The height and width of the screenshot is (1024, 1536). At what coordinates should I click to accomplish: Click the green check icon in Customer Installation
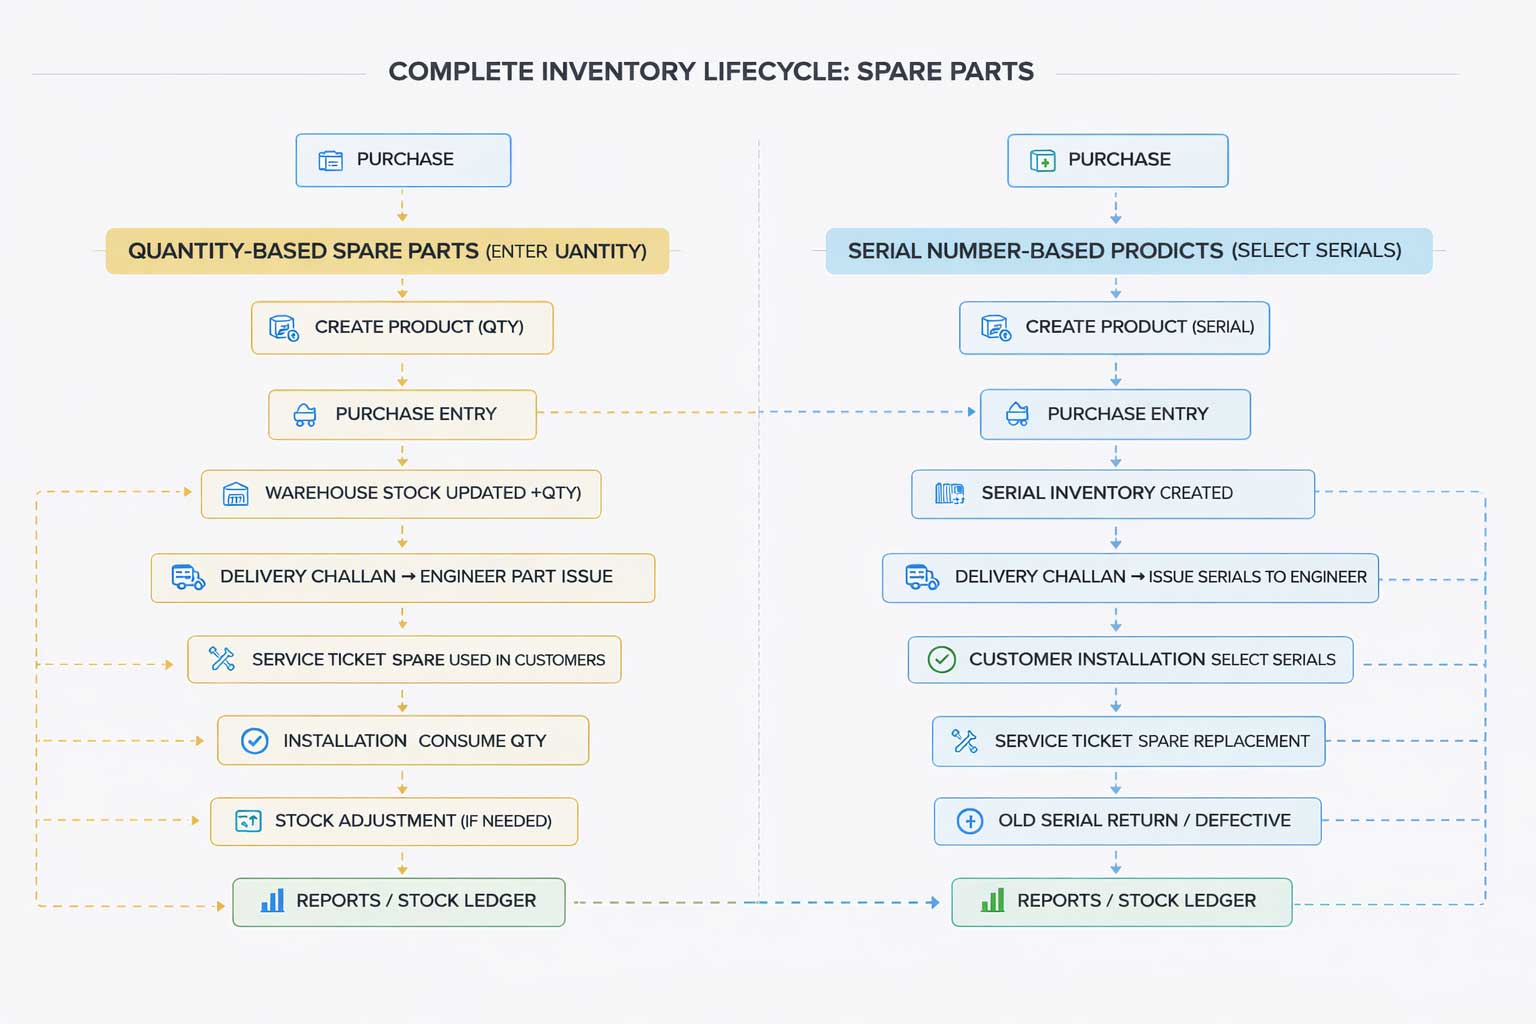[941, 660]
